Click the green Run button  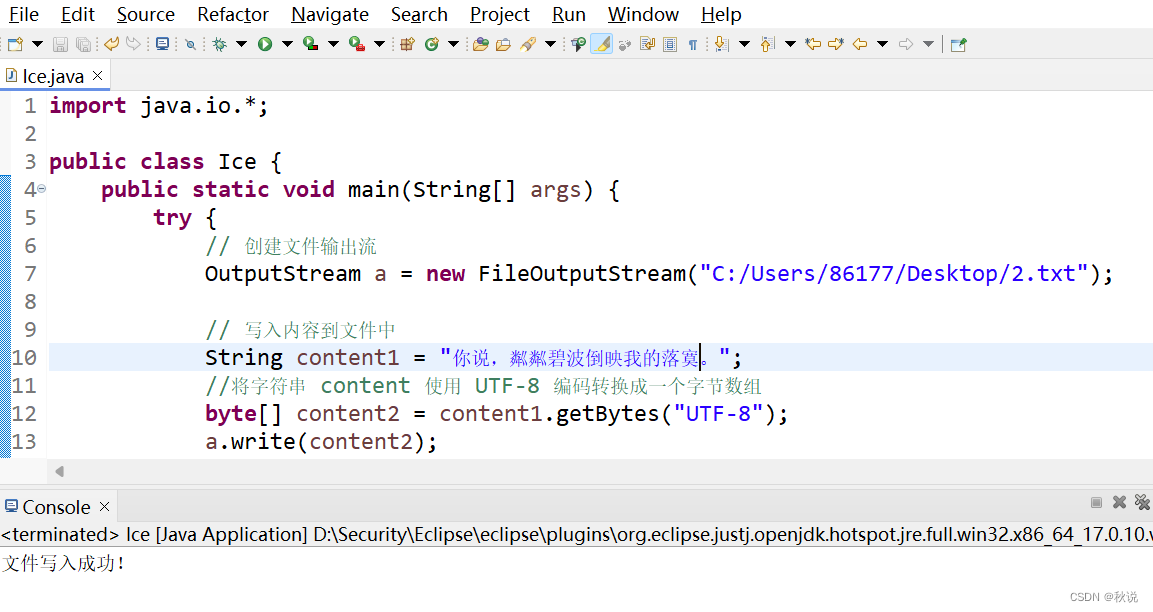coord(265,45)
